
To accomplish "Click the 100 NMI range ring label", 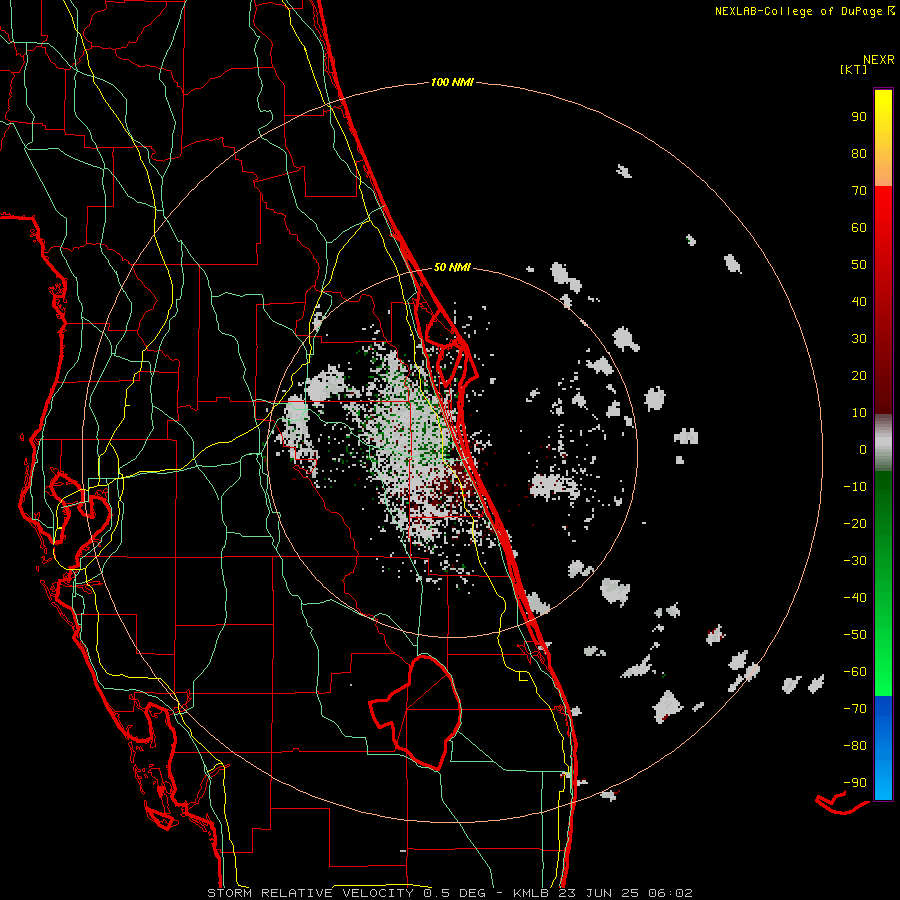I will coord(452,82).
